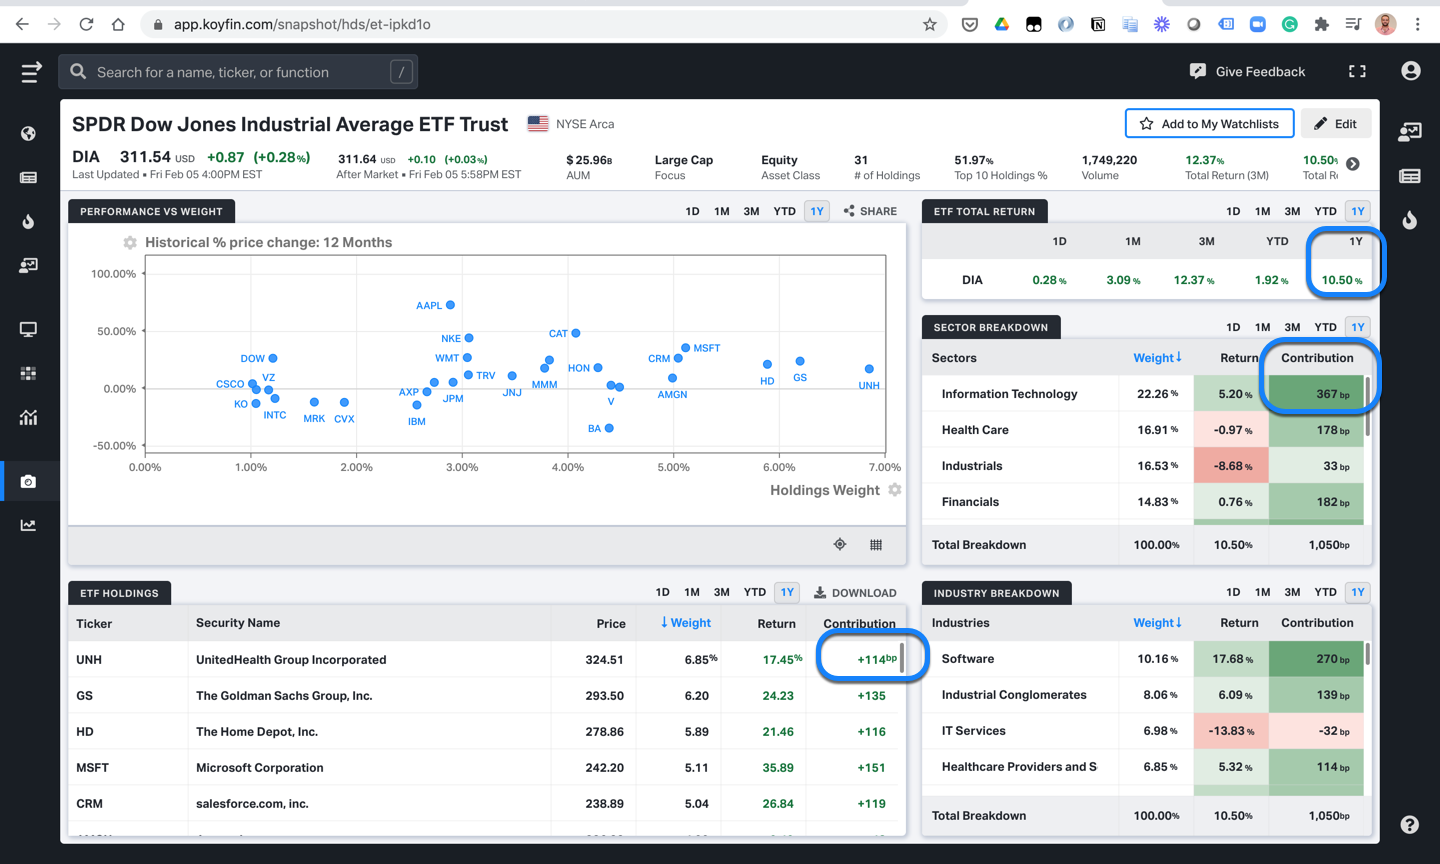Open Give Feedback

point(1247,71)
